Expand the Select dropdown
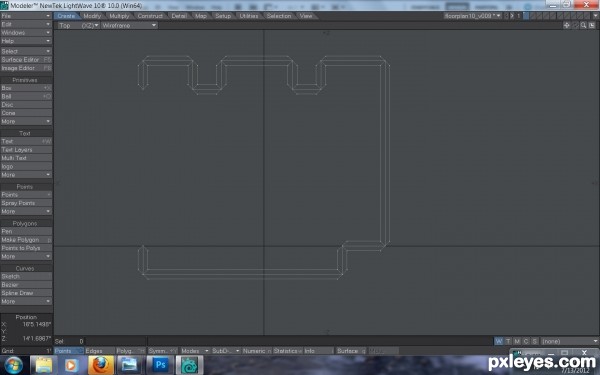 (26, 51)
